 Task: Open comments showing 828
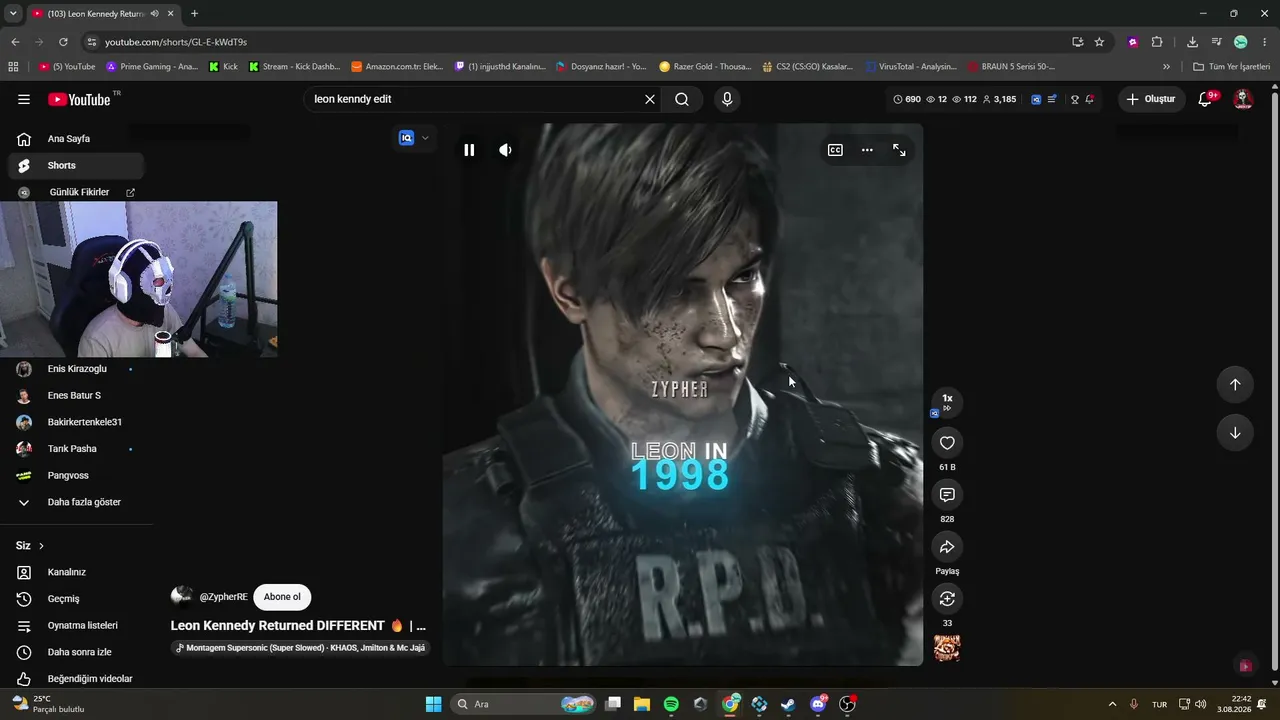pos(947,495)
